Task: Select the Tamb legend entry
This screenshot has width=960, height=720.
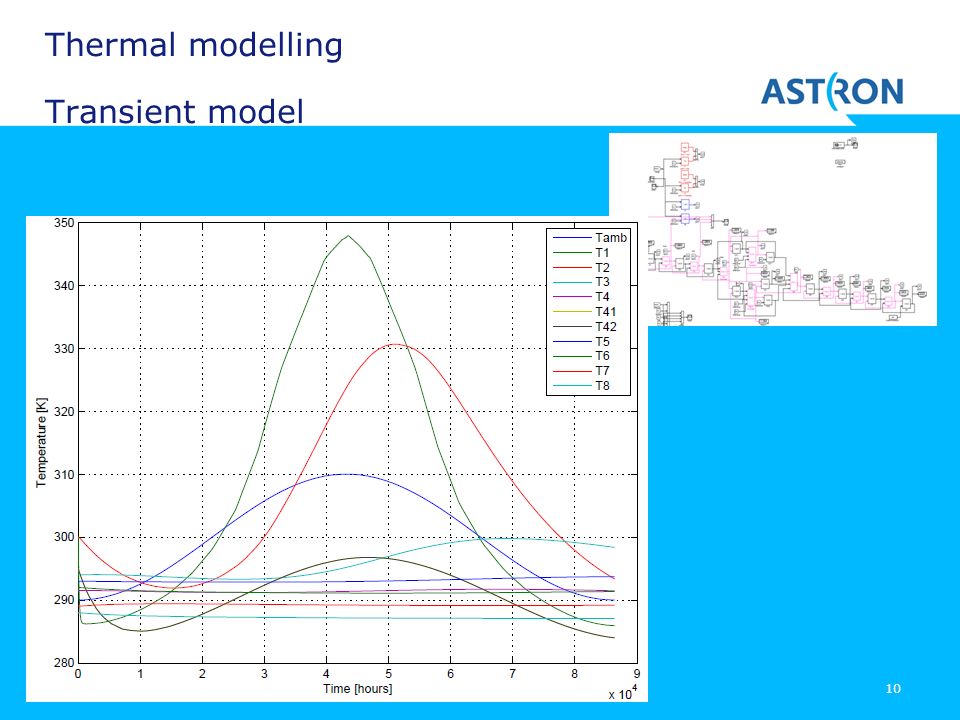Action: (590, 238)
